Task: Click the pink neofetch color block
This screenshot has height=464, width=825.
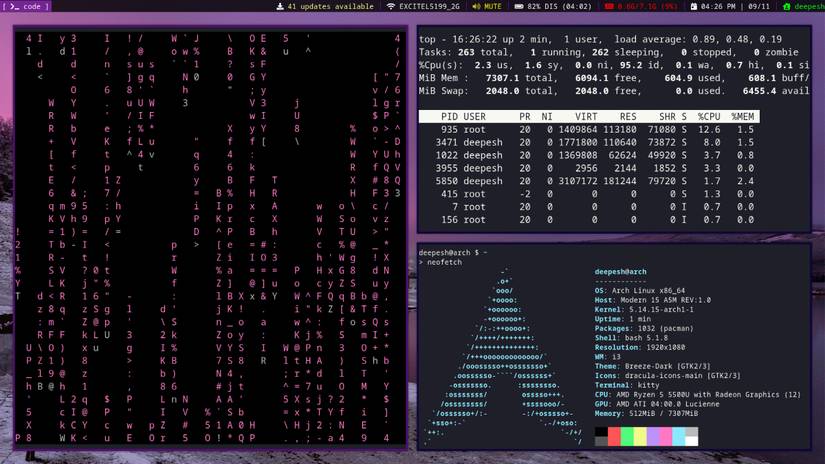Action: [666, 437]
